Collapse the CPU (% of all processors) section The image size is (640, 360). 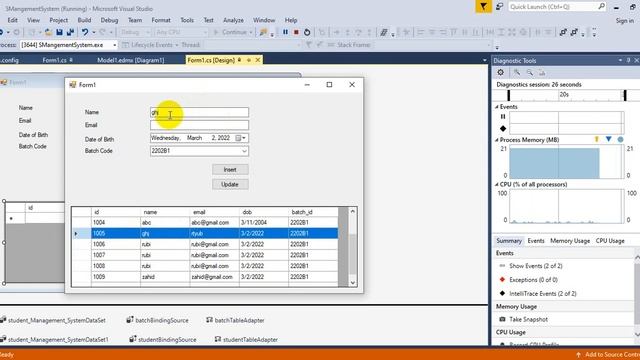tap(497, 184)
